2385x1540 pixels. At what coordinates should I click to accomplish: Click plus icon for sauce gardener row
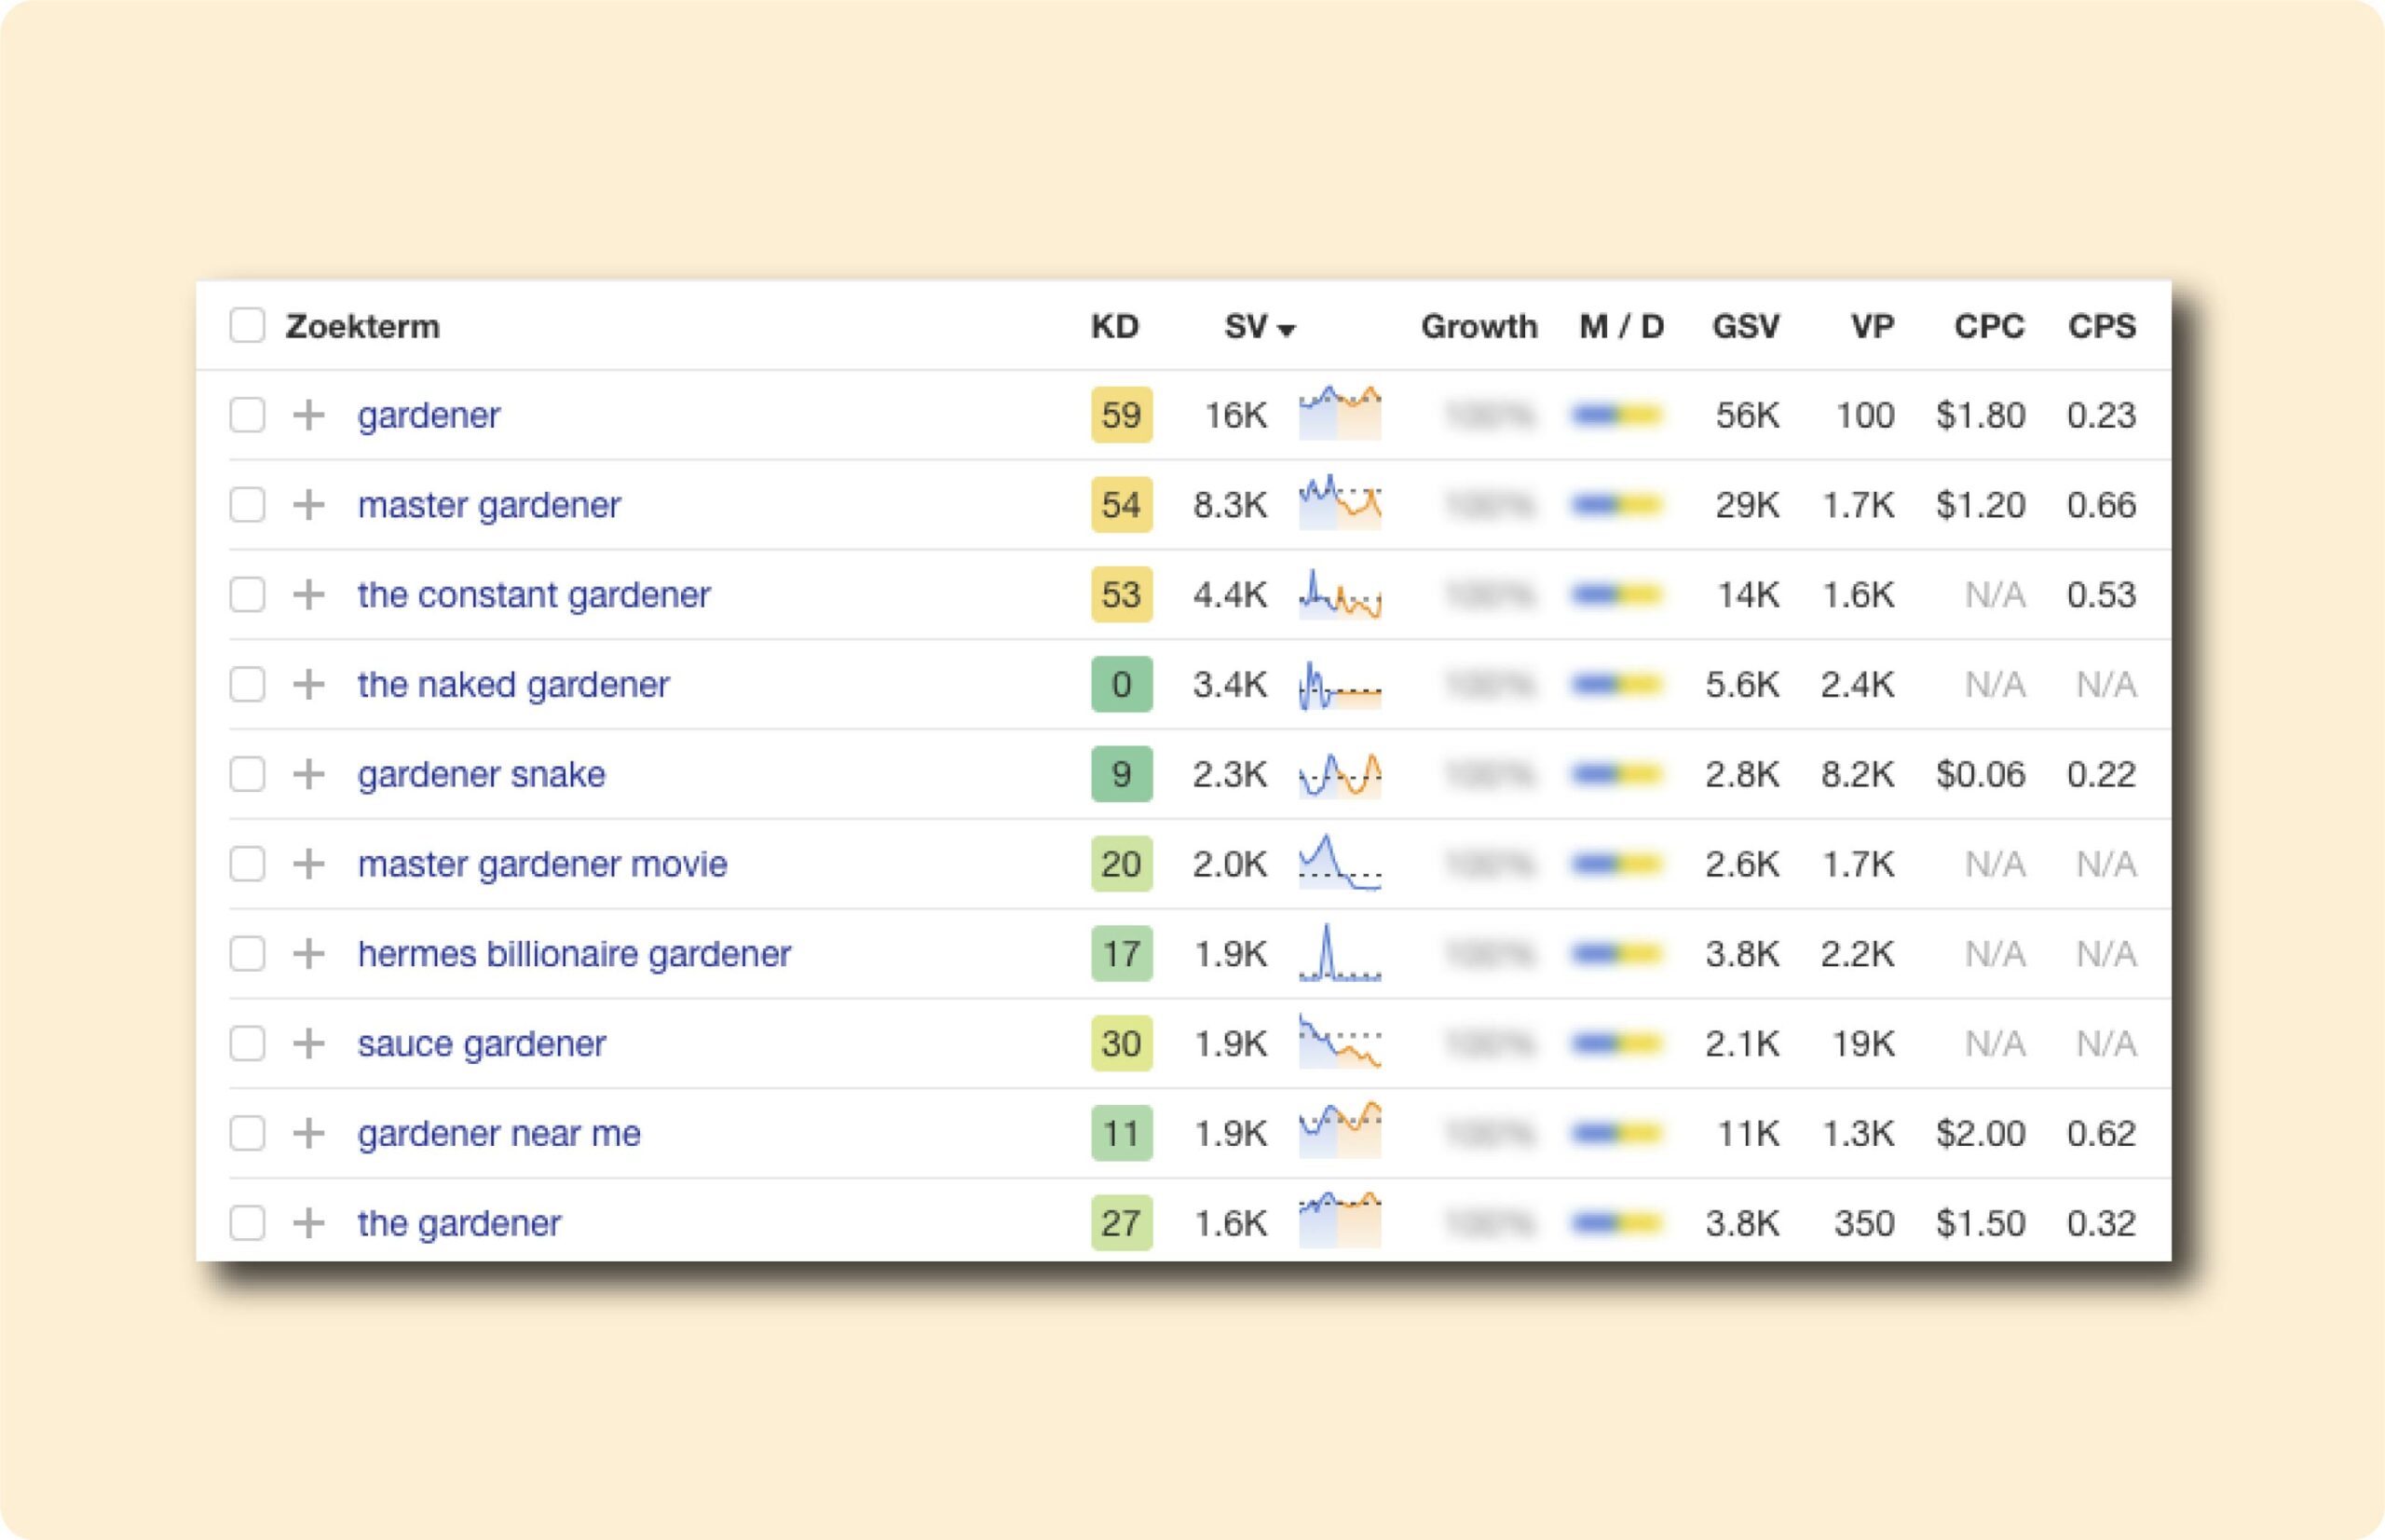click(x=308, y=1044)
